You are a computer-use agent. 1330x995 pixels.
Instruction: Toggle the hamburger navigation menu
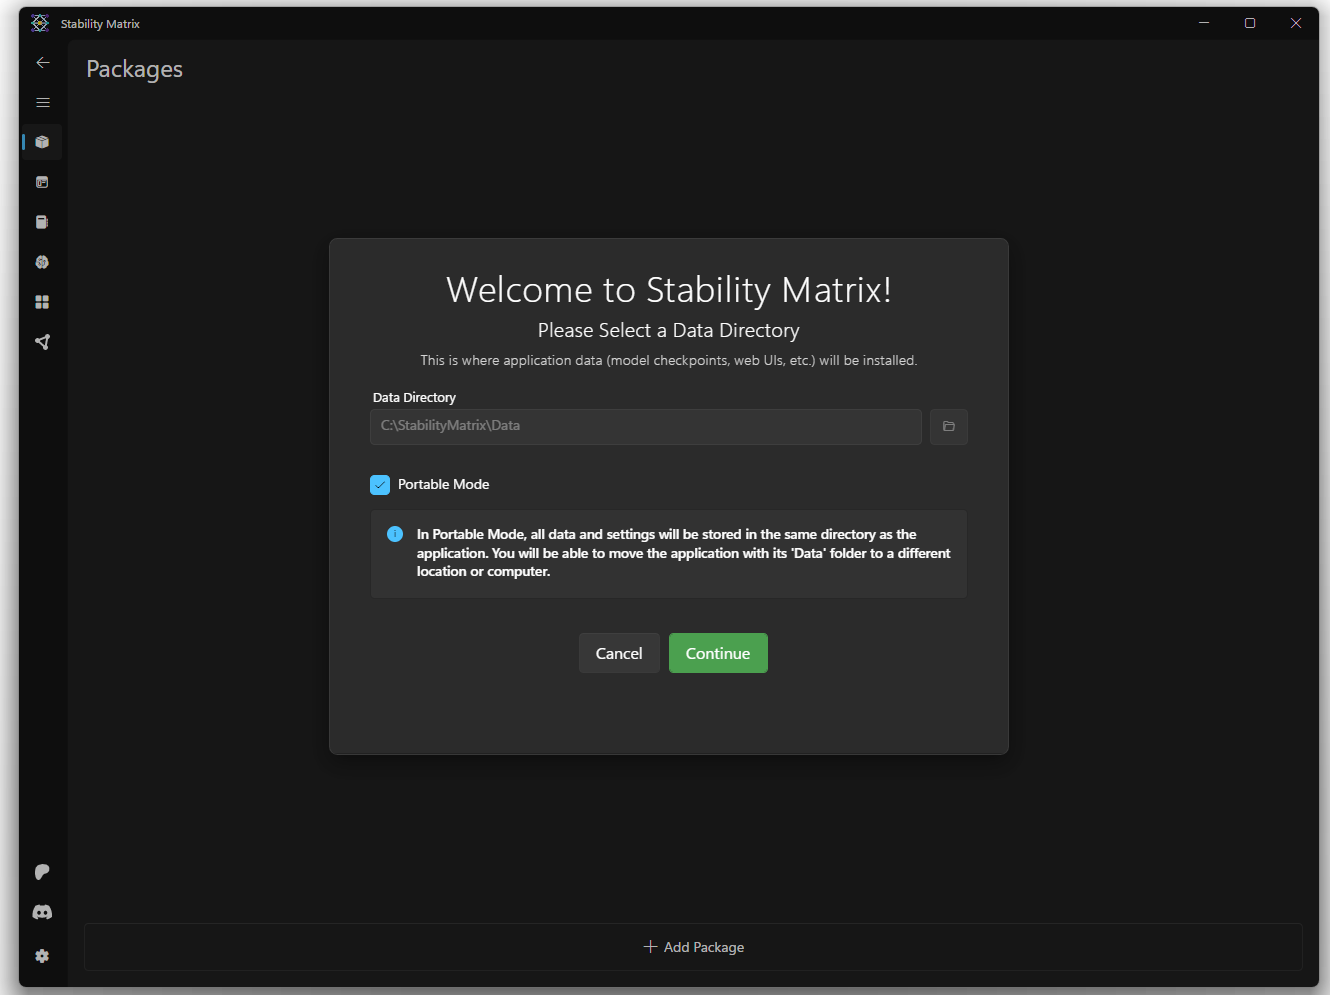(42, 102)
